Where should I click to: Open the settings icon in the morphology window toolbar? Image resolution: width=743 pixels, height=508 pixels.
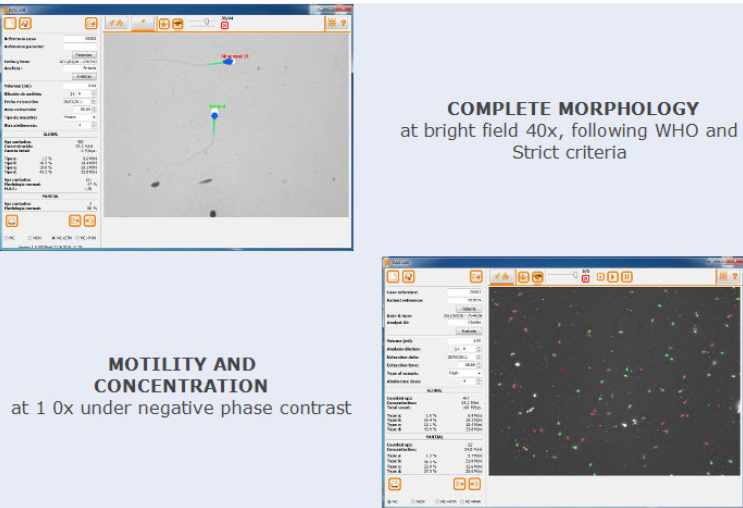pyautogui.click(x=330, y=22)
